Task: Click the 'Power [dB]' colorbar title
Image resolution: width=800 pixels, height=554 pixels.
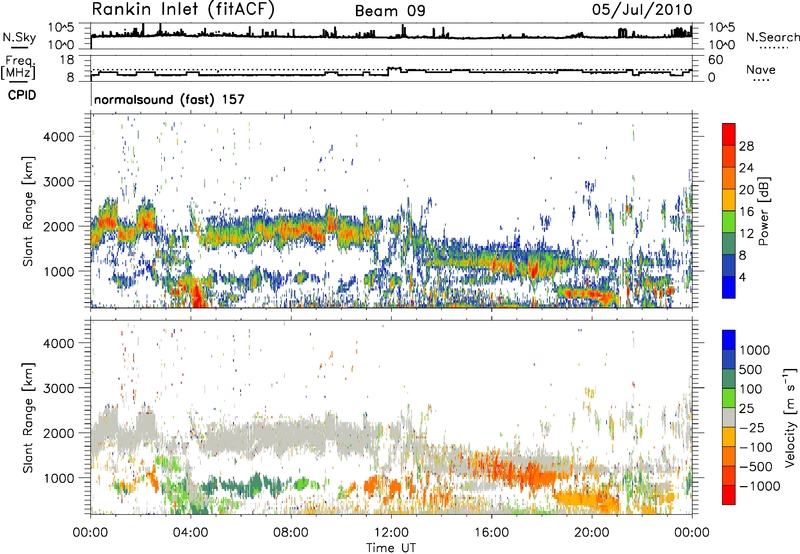Action: point(763,212)
